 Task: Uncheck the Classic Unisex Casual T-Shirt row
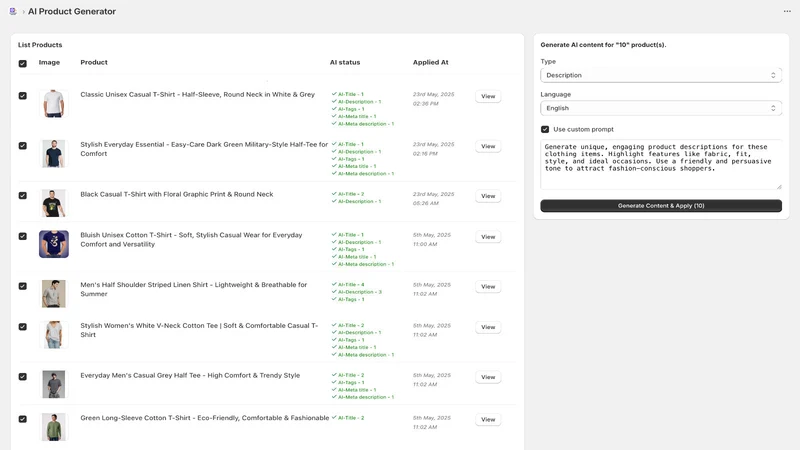point(22,96)
